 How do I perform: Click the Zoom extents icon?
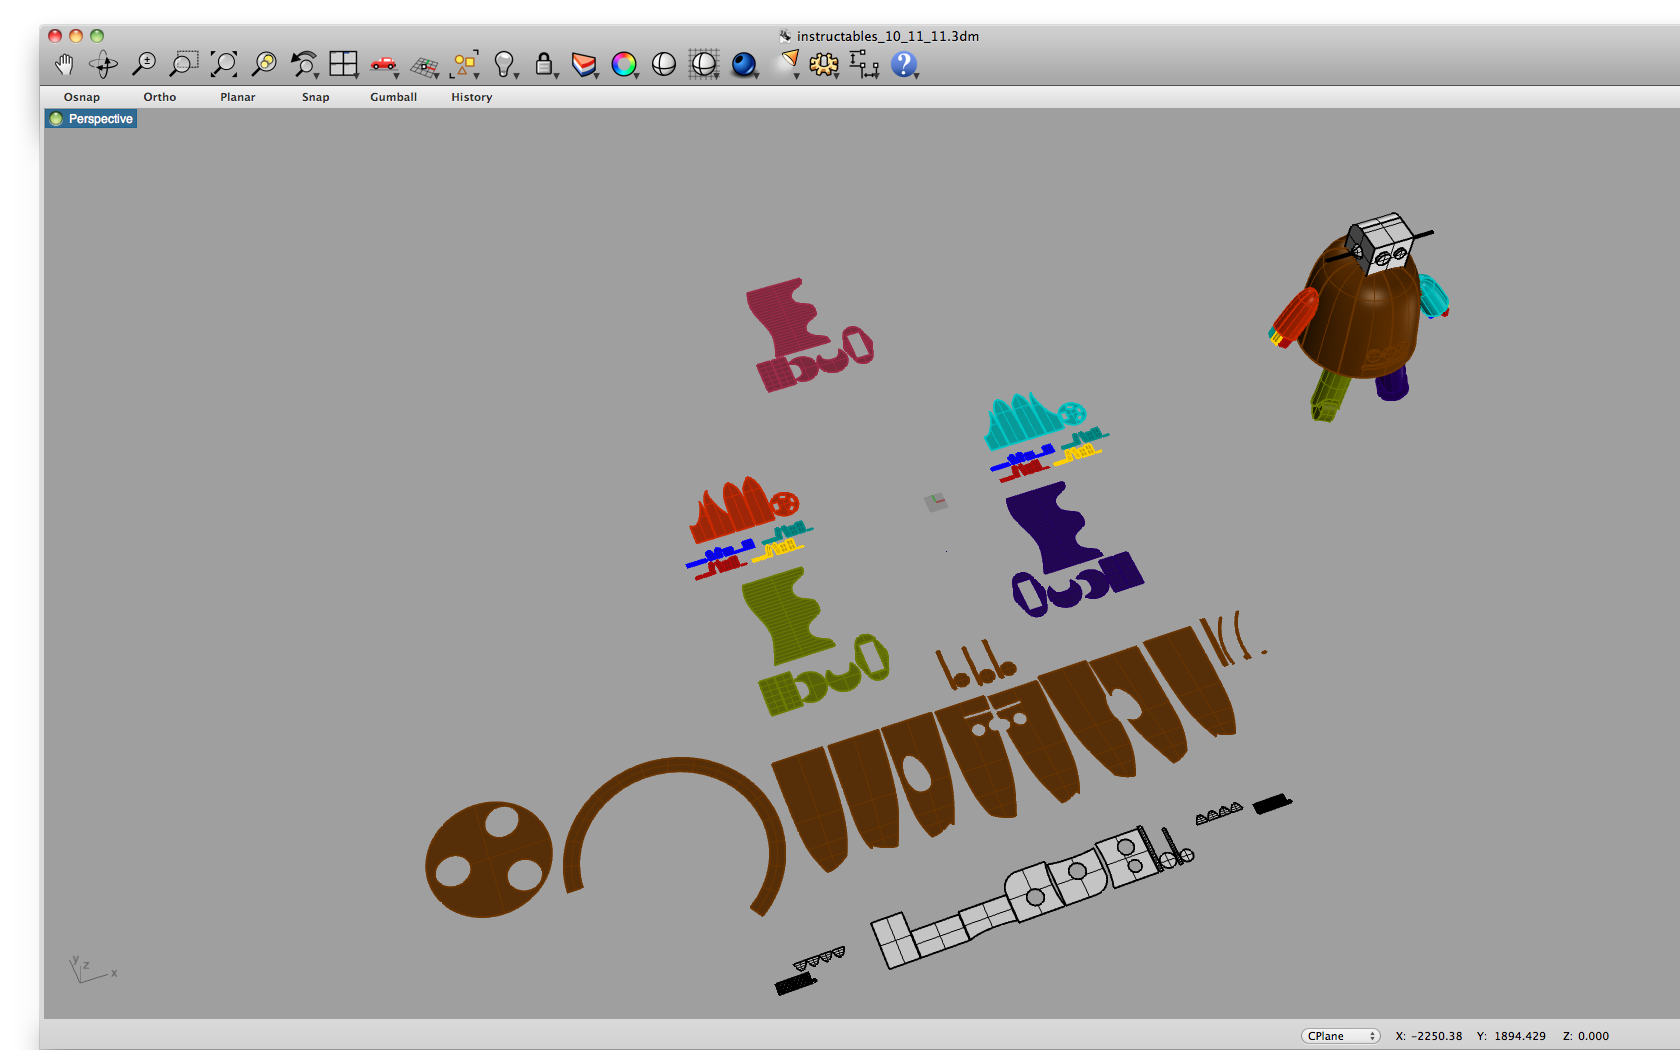pos(223,63)
